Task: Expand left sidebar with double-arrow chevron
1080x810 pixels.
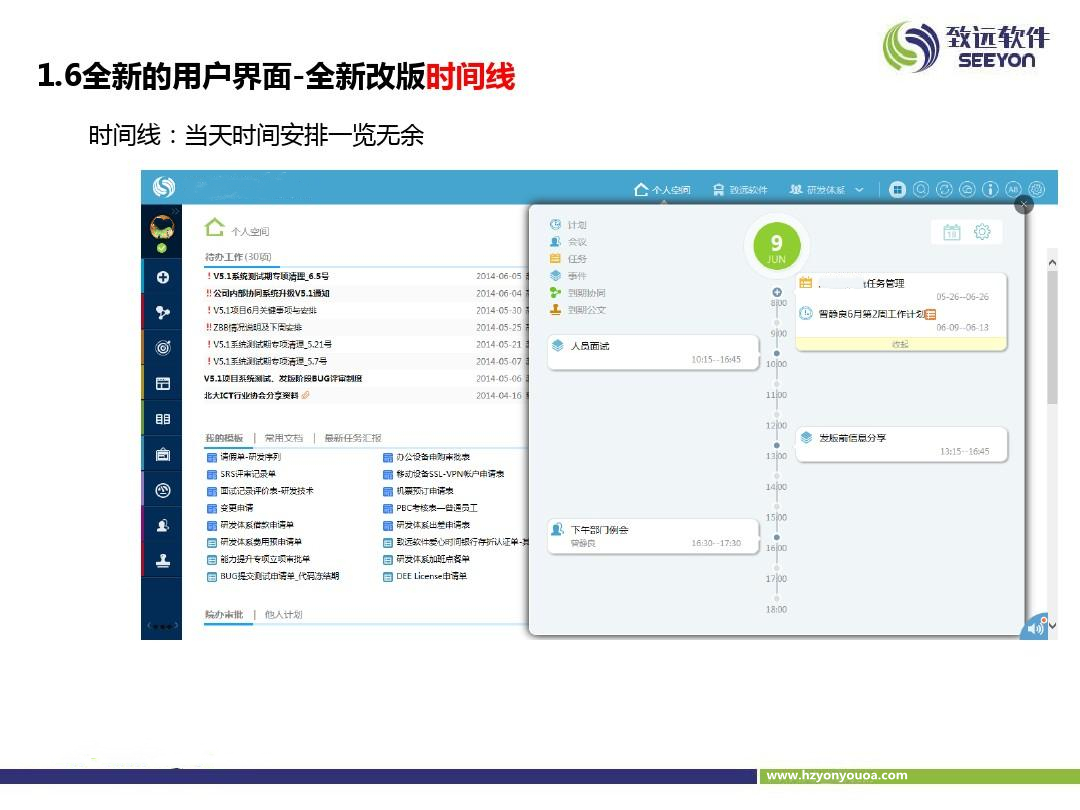Action: tap(176, 211)
